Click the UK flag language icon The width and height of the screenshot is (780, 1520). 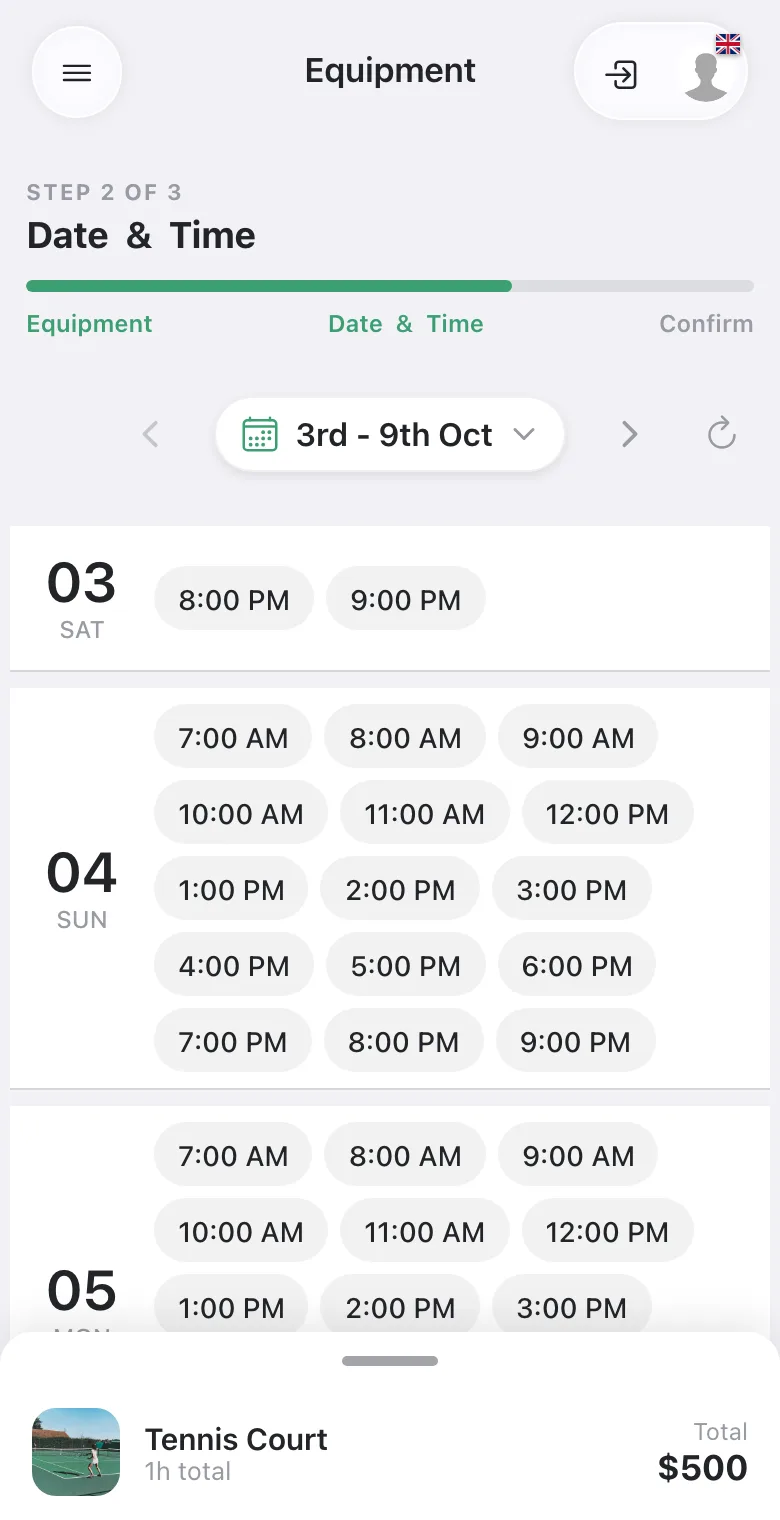coord(728,43)
